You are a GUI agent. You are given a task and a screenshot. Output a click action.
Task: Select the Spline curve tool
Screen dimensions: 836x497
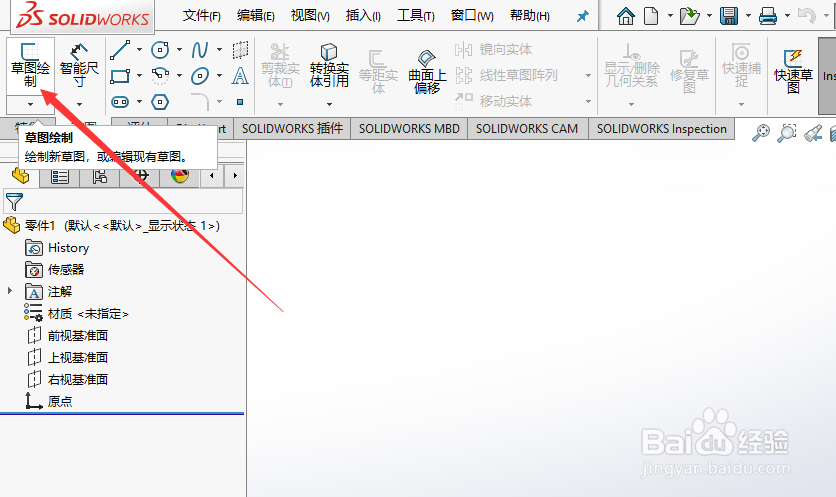click(x=200, y=50)
